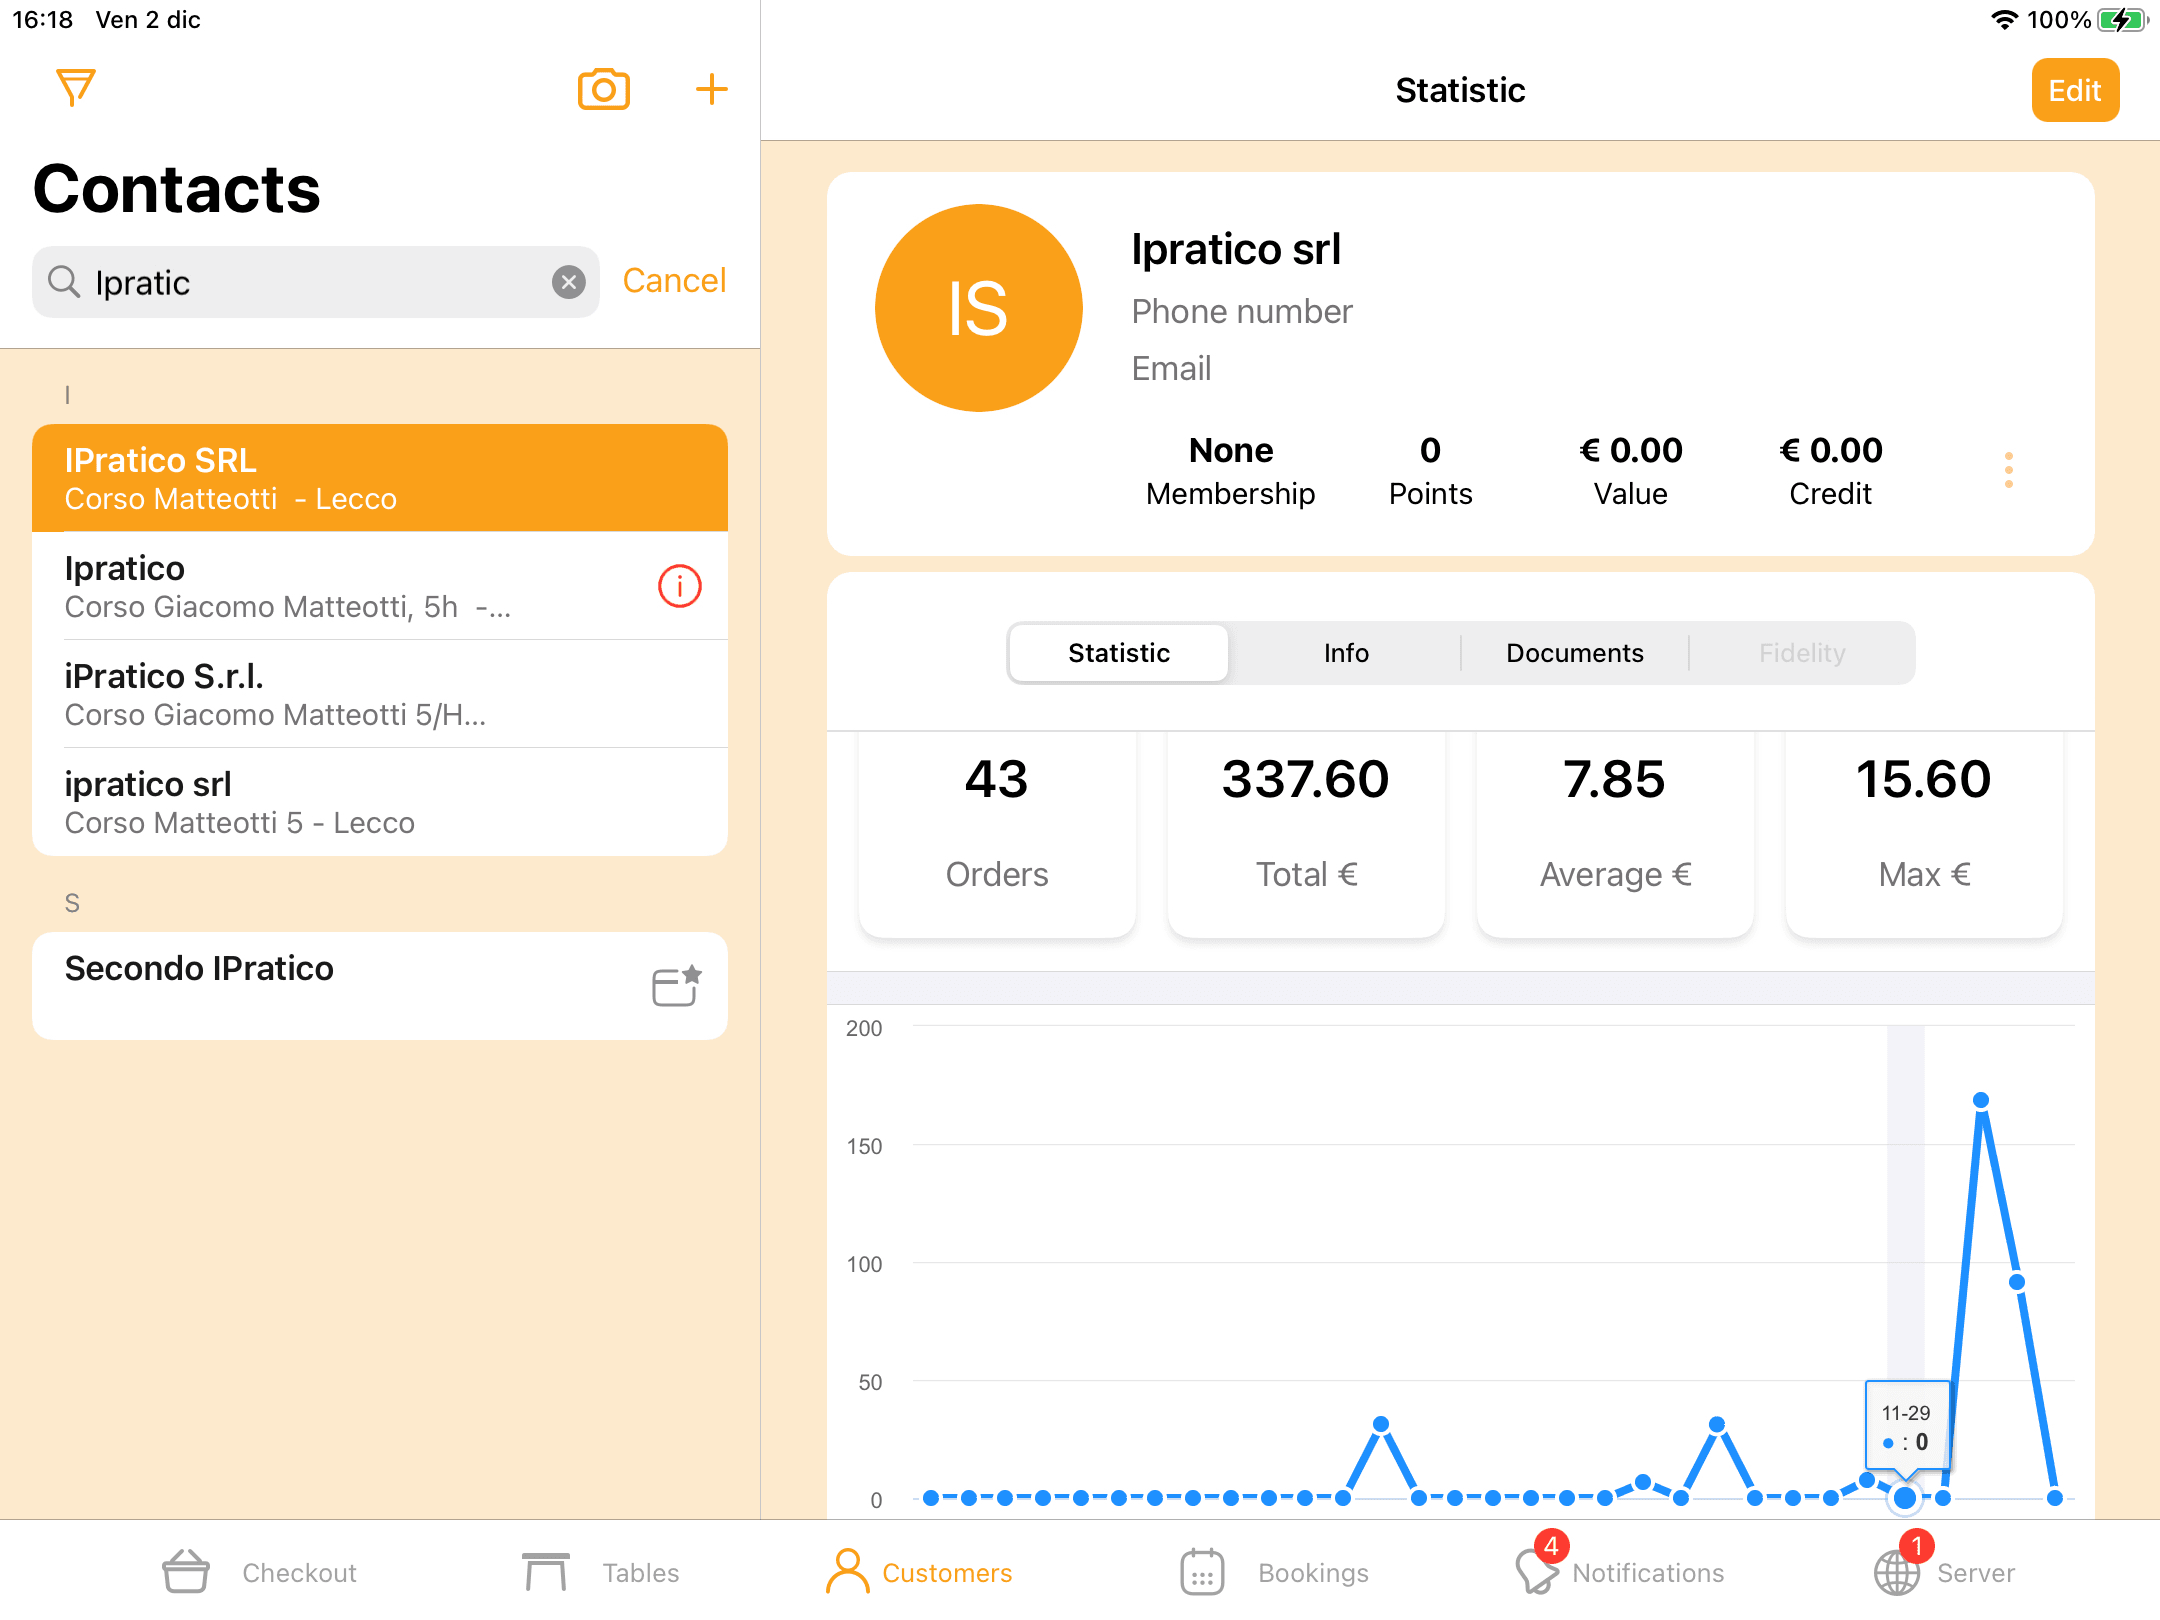Switch to the Documents segment
2160x1620 pixels.
1574,653
